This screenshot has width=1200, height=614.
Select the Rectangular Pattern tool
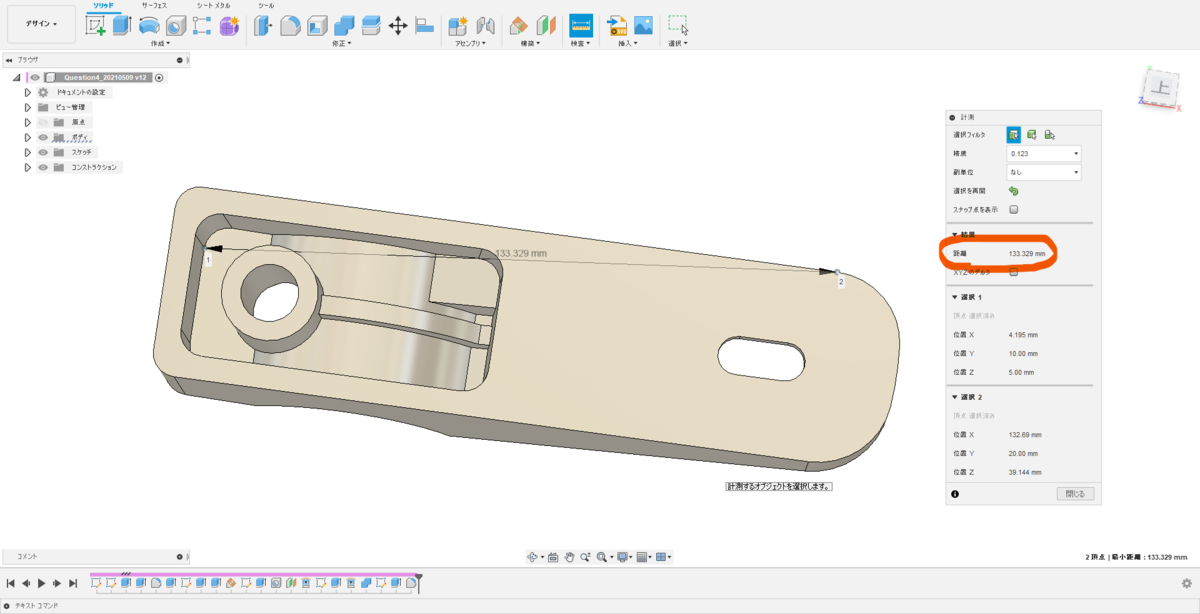(202, 26)
